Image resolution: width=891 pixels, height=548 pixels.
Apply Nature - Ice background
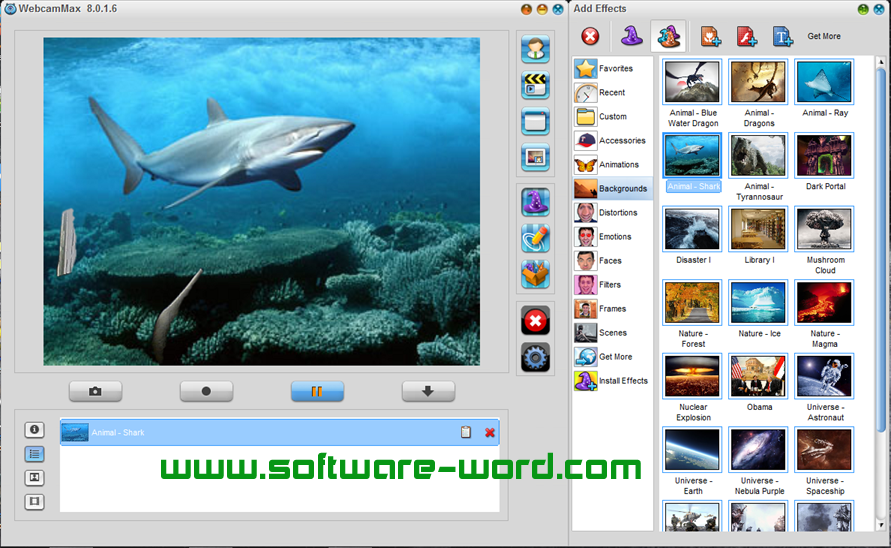(758, 302)
